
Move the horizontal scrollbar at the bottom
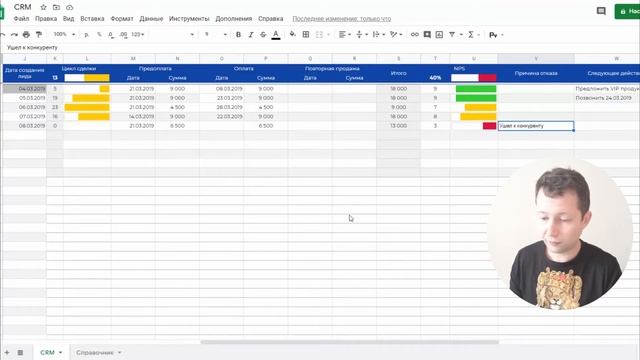[x=349, y=342]
